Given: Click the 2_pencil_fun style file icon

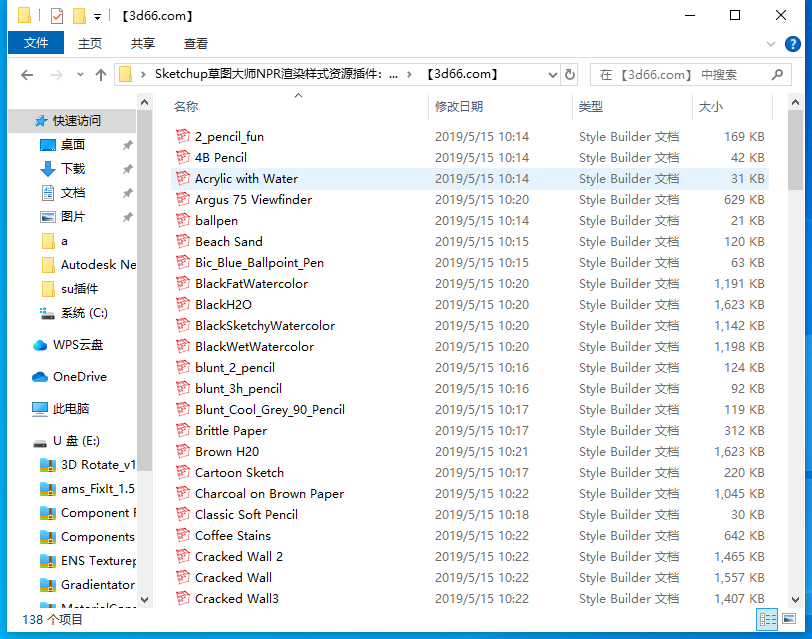Looking at the screenshot, I should coord(183,136).
